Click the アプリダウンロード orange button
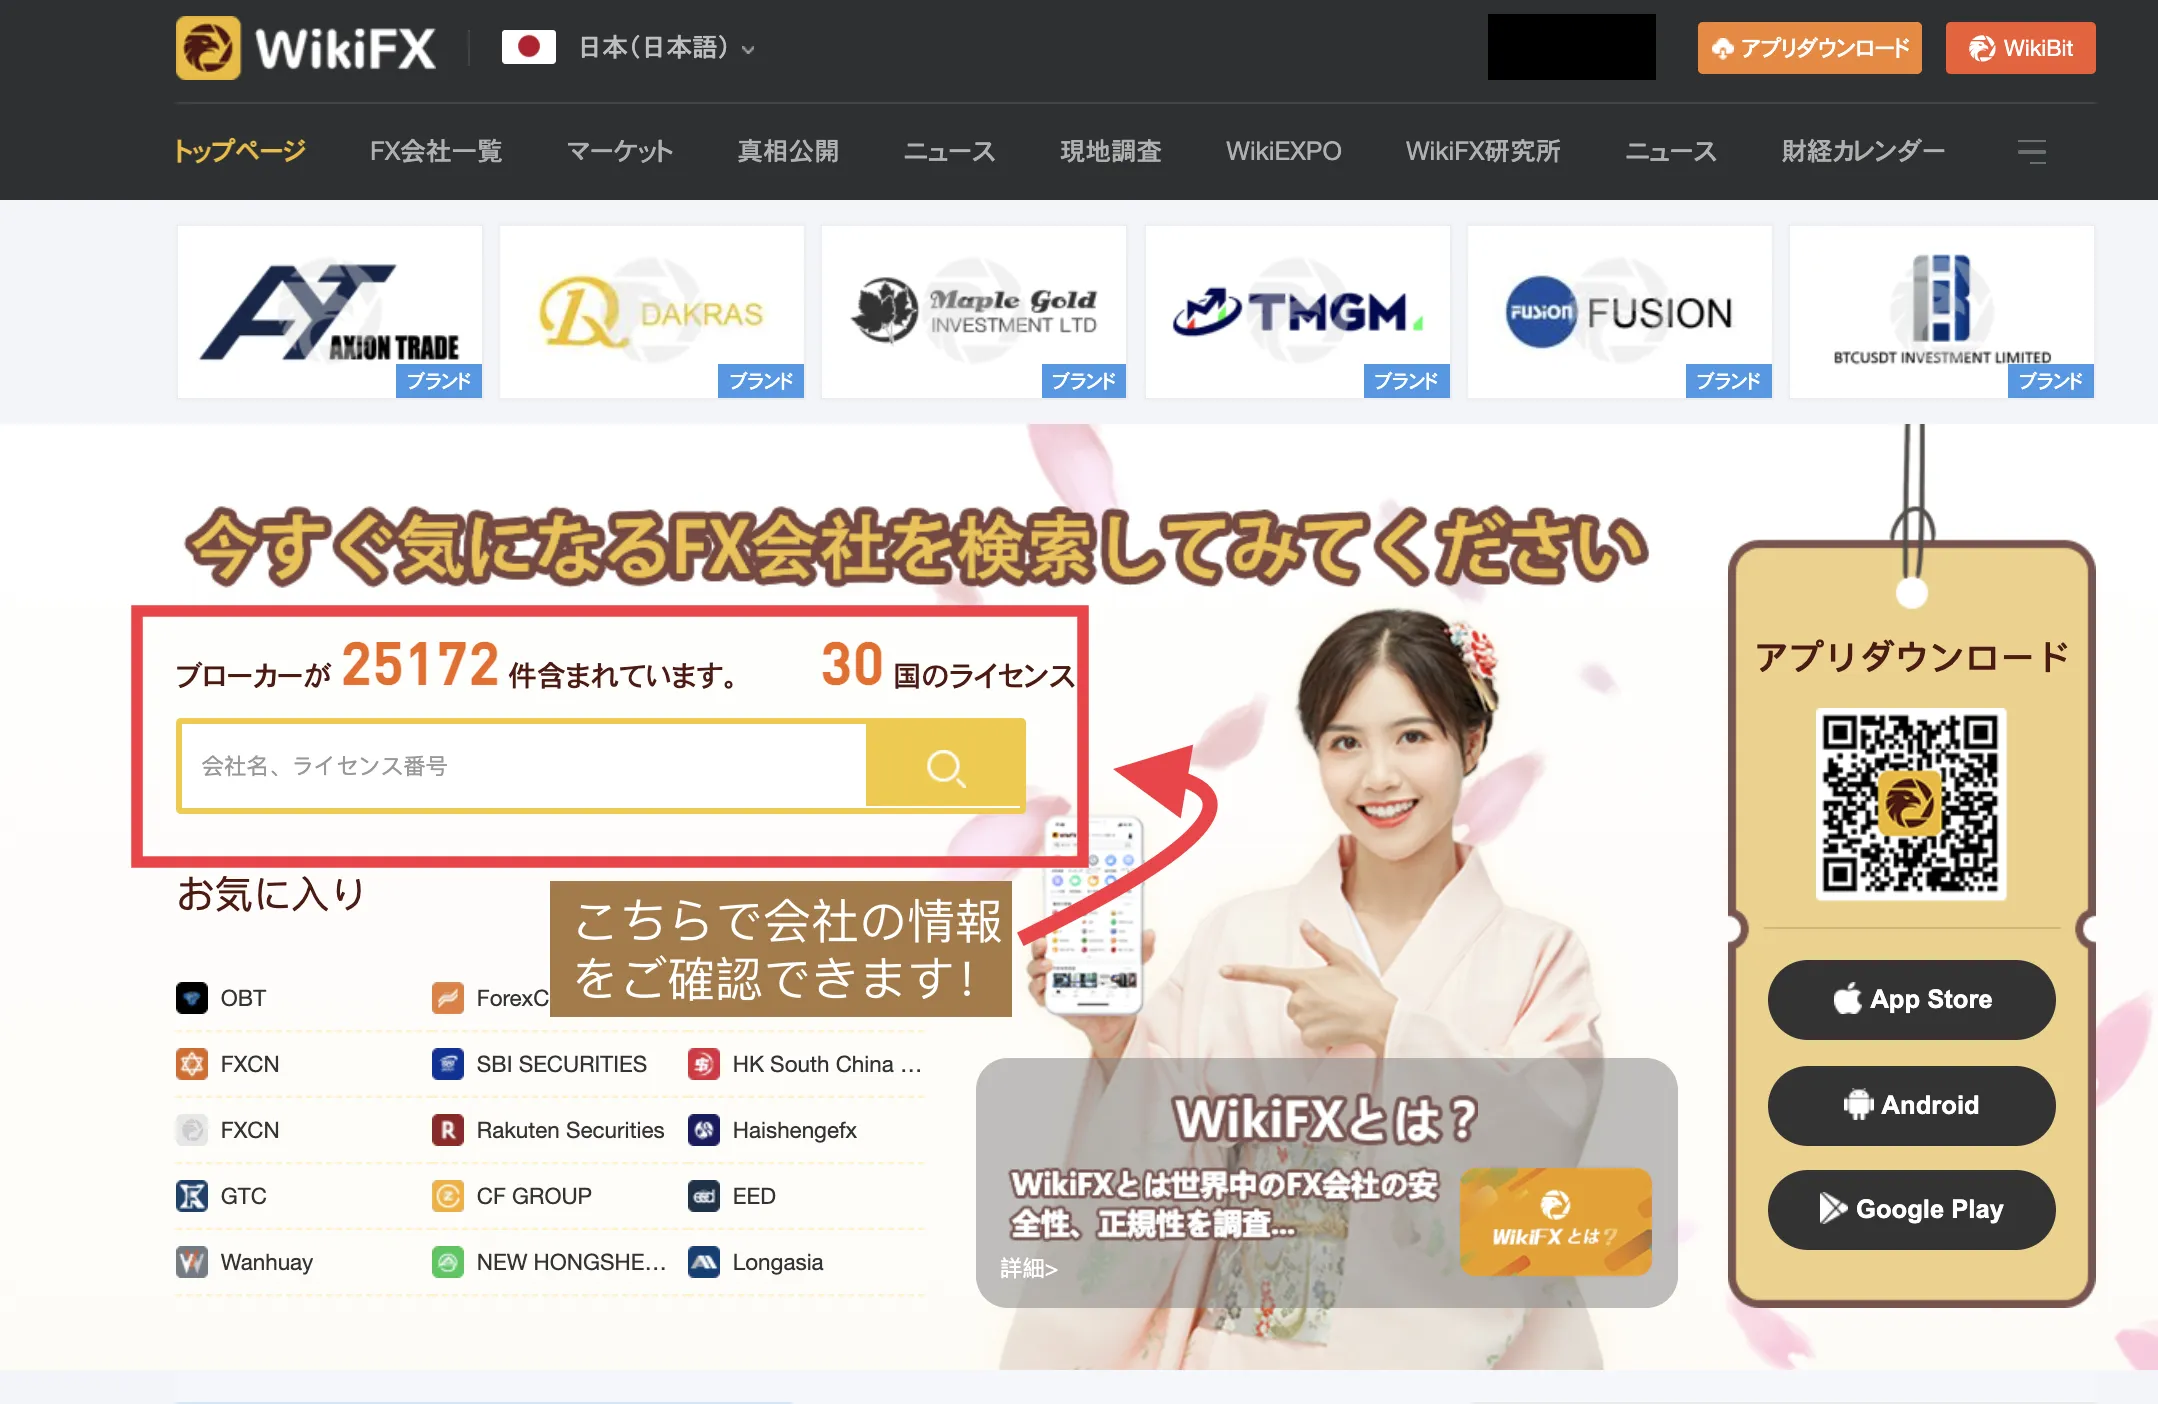The width and height of the screenshot is (2158, 1404). (1809, 48)
